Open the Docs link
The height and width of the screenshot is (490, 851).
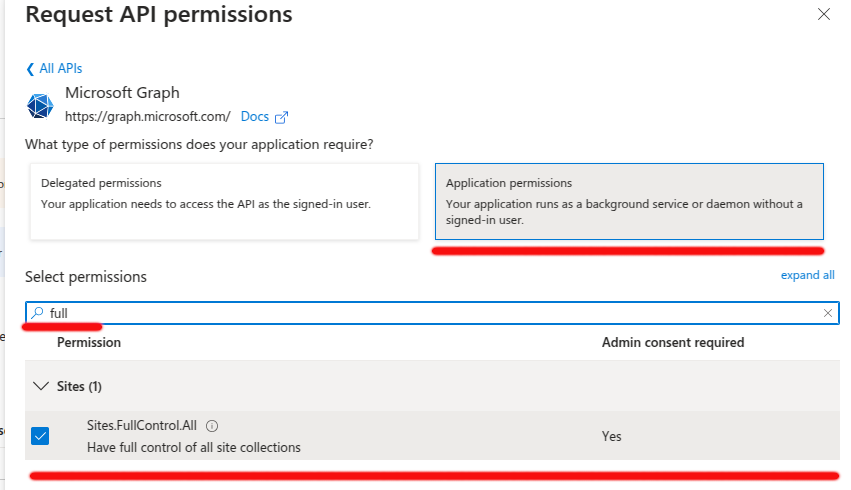(x=255, y=117)
